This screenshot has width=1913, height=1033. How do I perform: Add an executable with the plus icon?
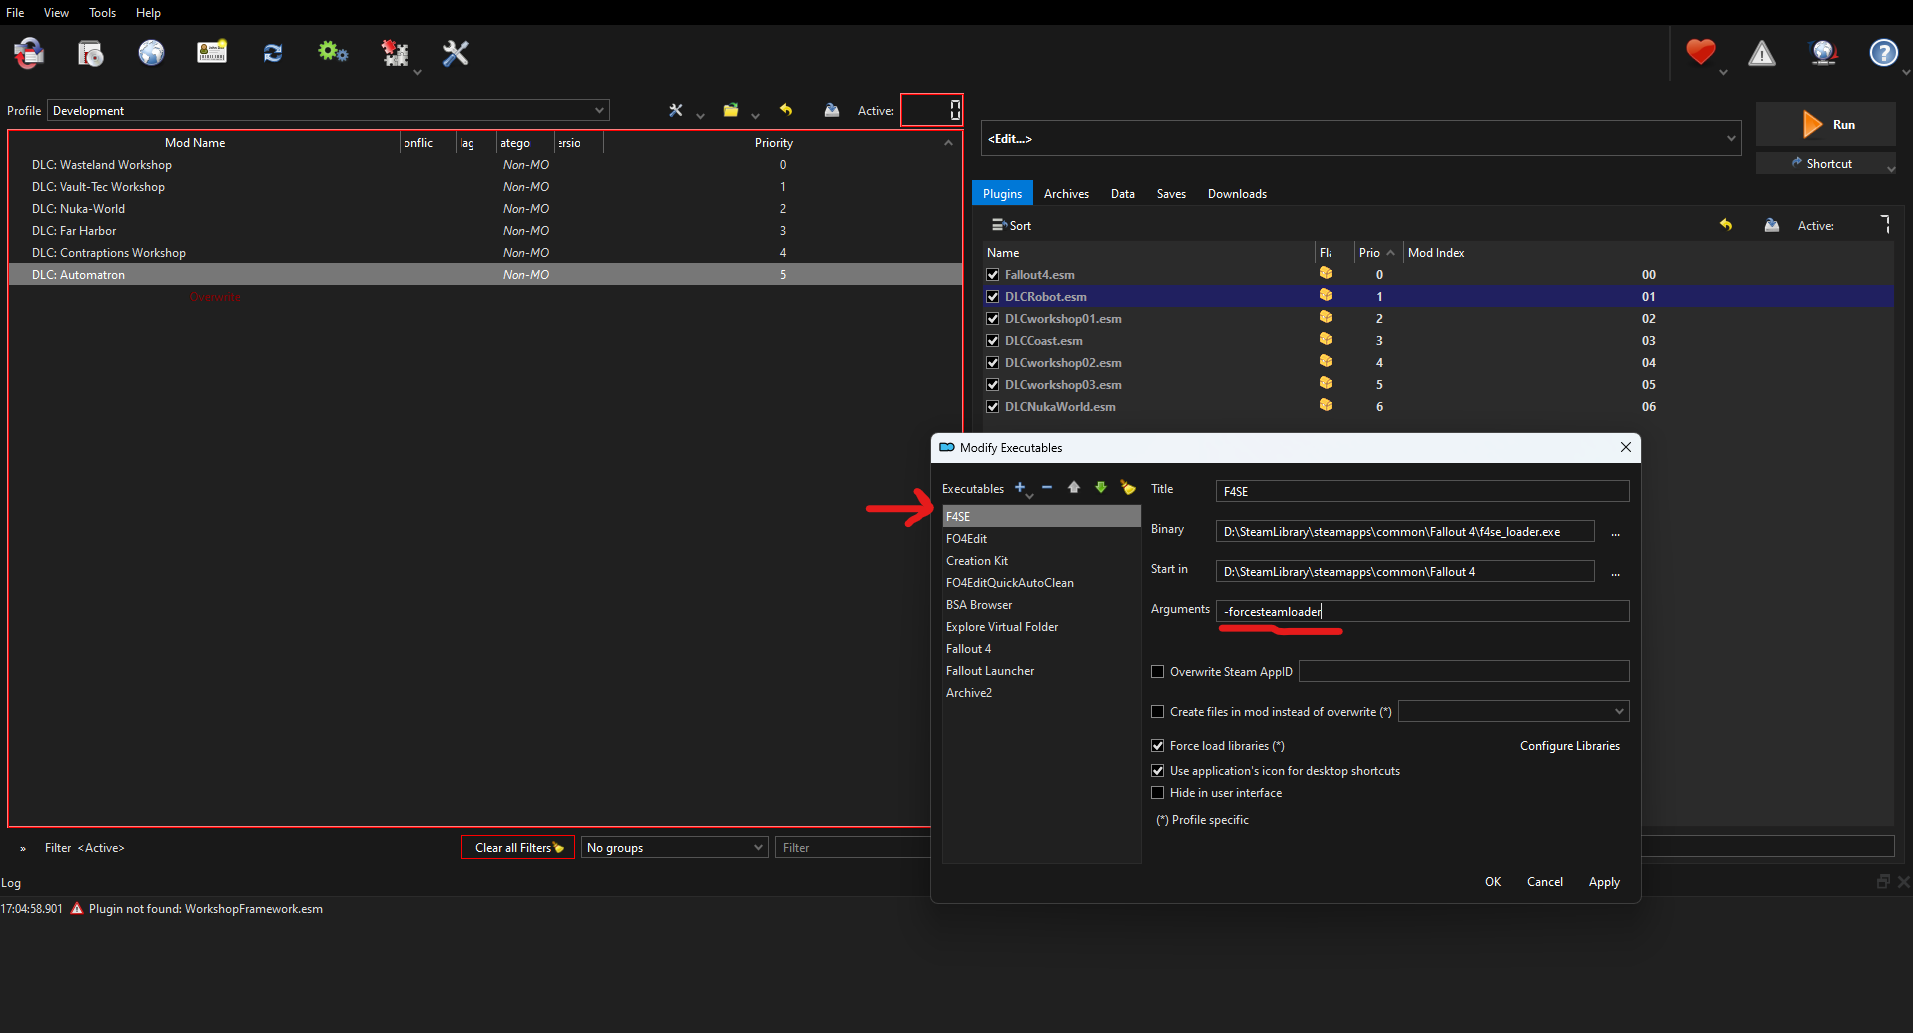tap(1020, 488)
